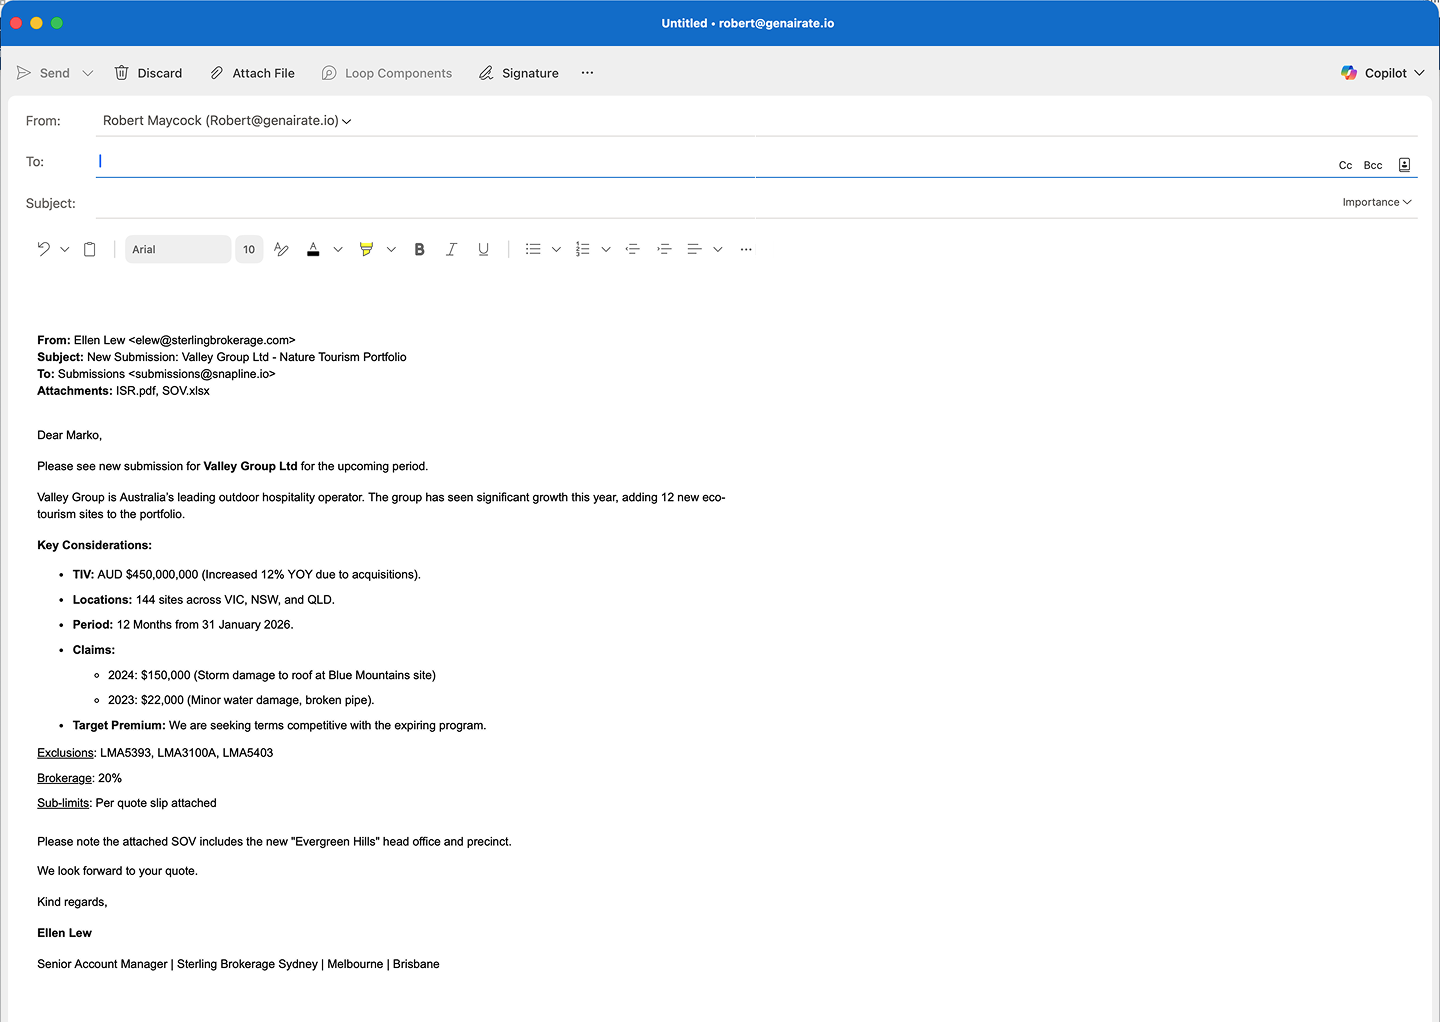The height and width of the screenshot is (1024, 1440).
Task: Apply the font color icon
Action: [x=313, y=249]
